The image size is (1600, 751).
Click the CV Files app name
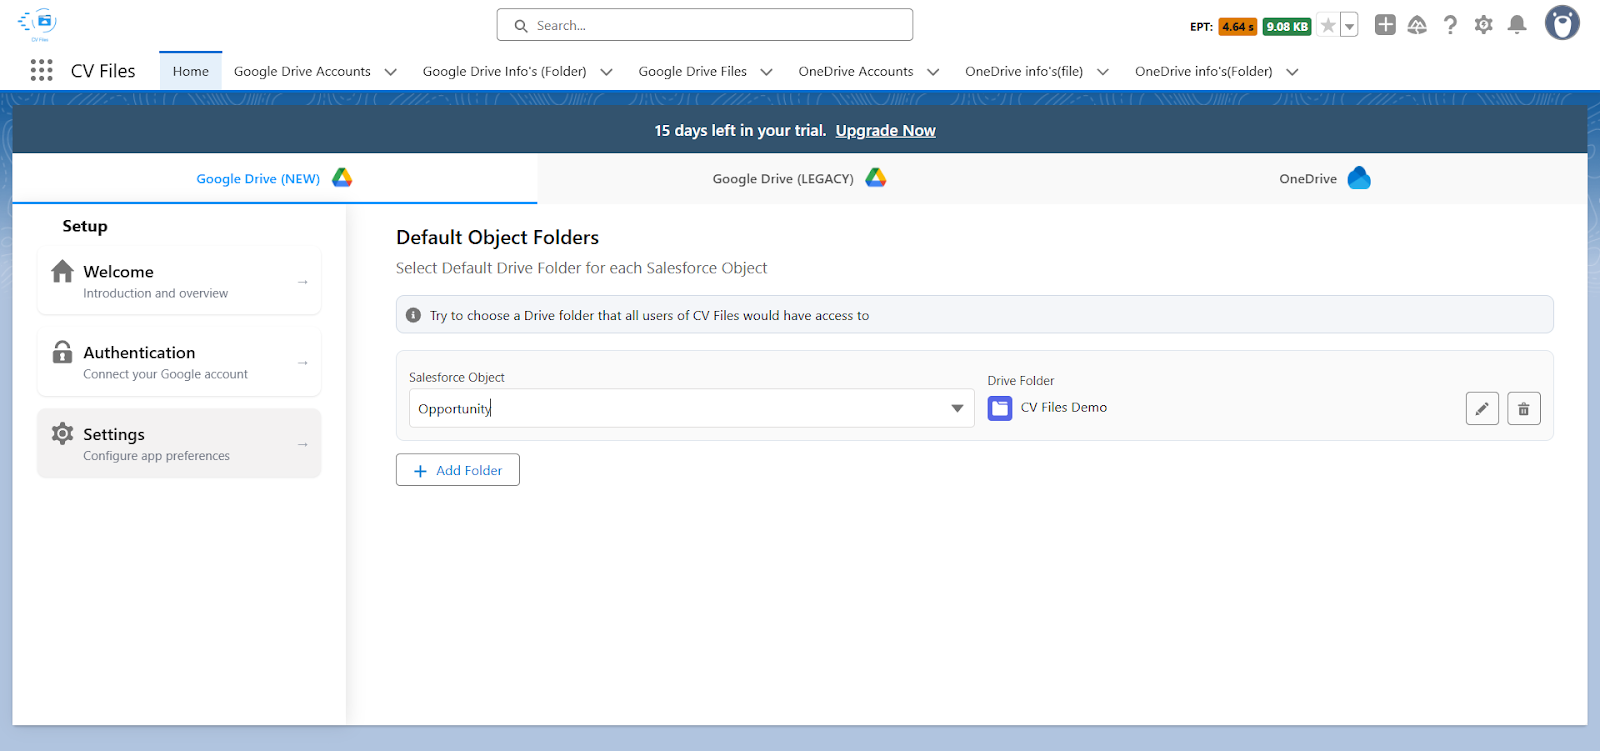click(x=103, y=71)
